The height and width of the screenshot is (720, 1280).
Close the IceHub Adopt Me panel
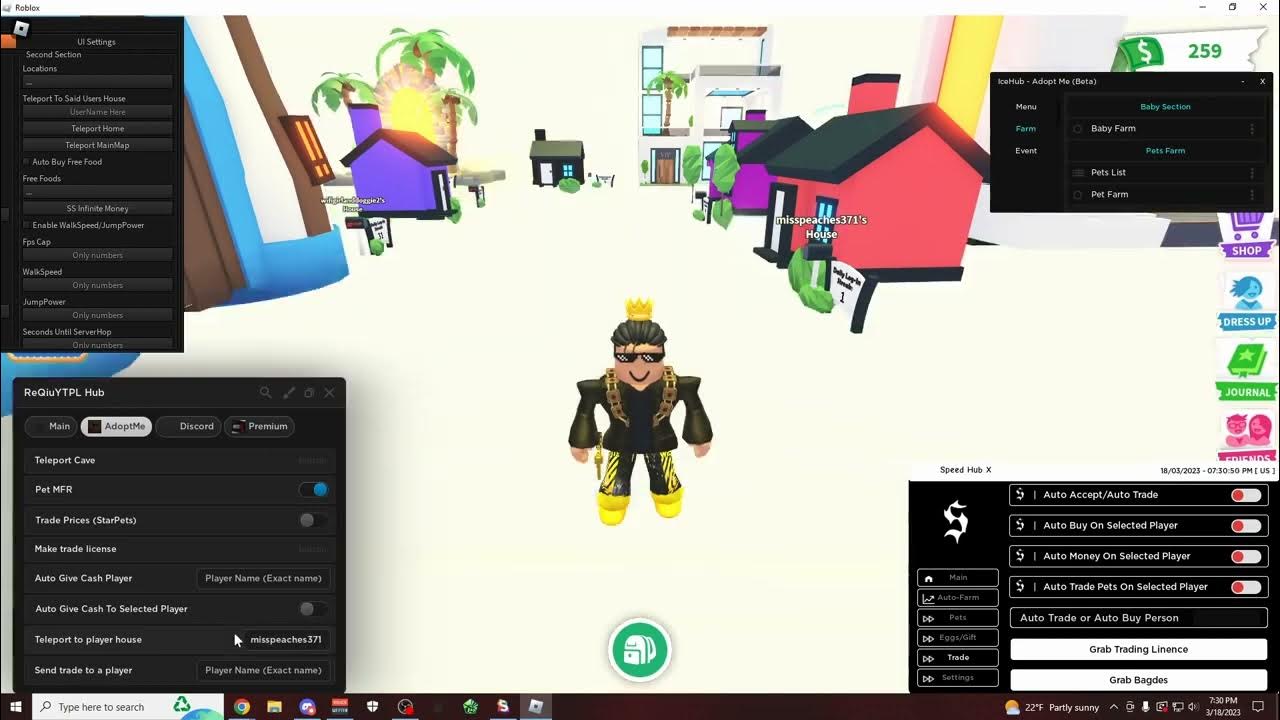point(1262,81)
